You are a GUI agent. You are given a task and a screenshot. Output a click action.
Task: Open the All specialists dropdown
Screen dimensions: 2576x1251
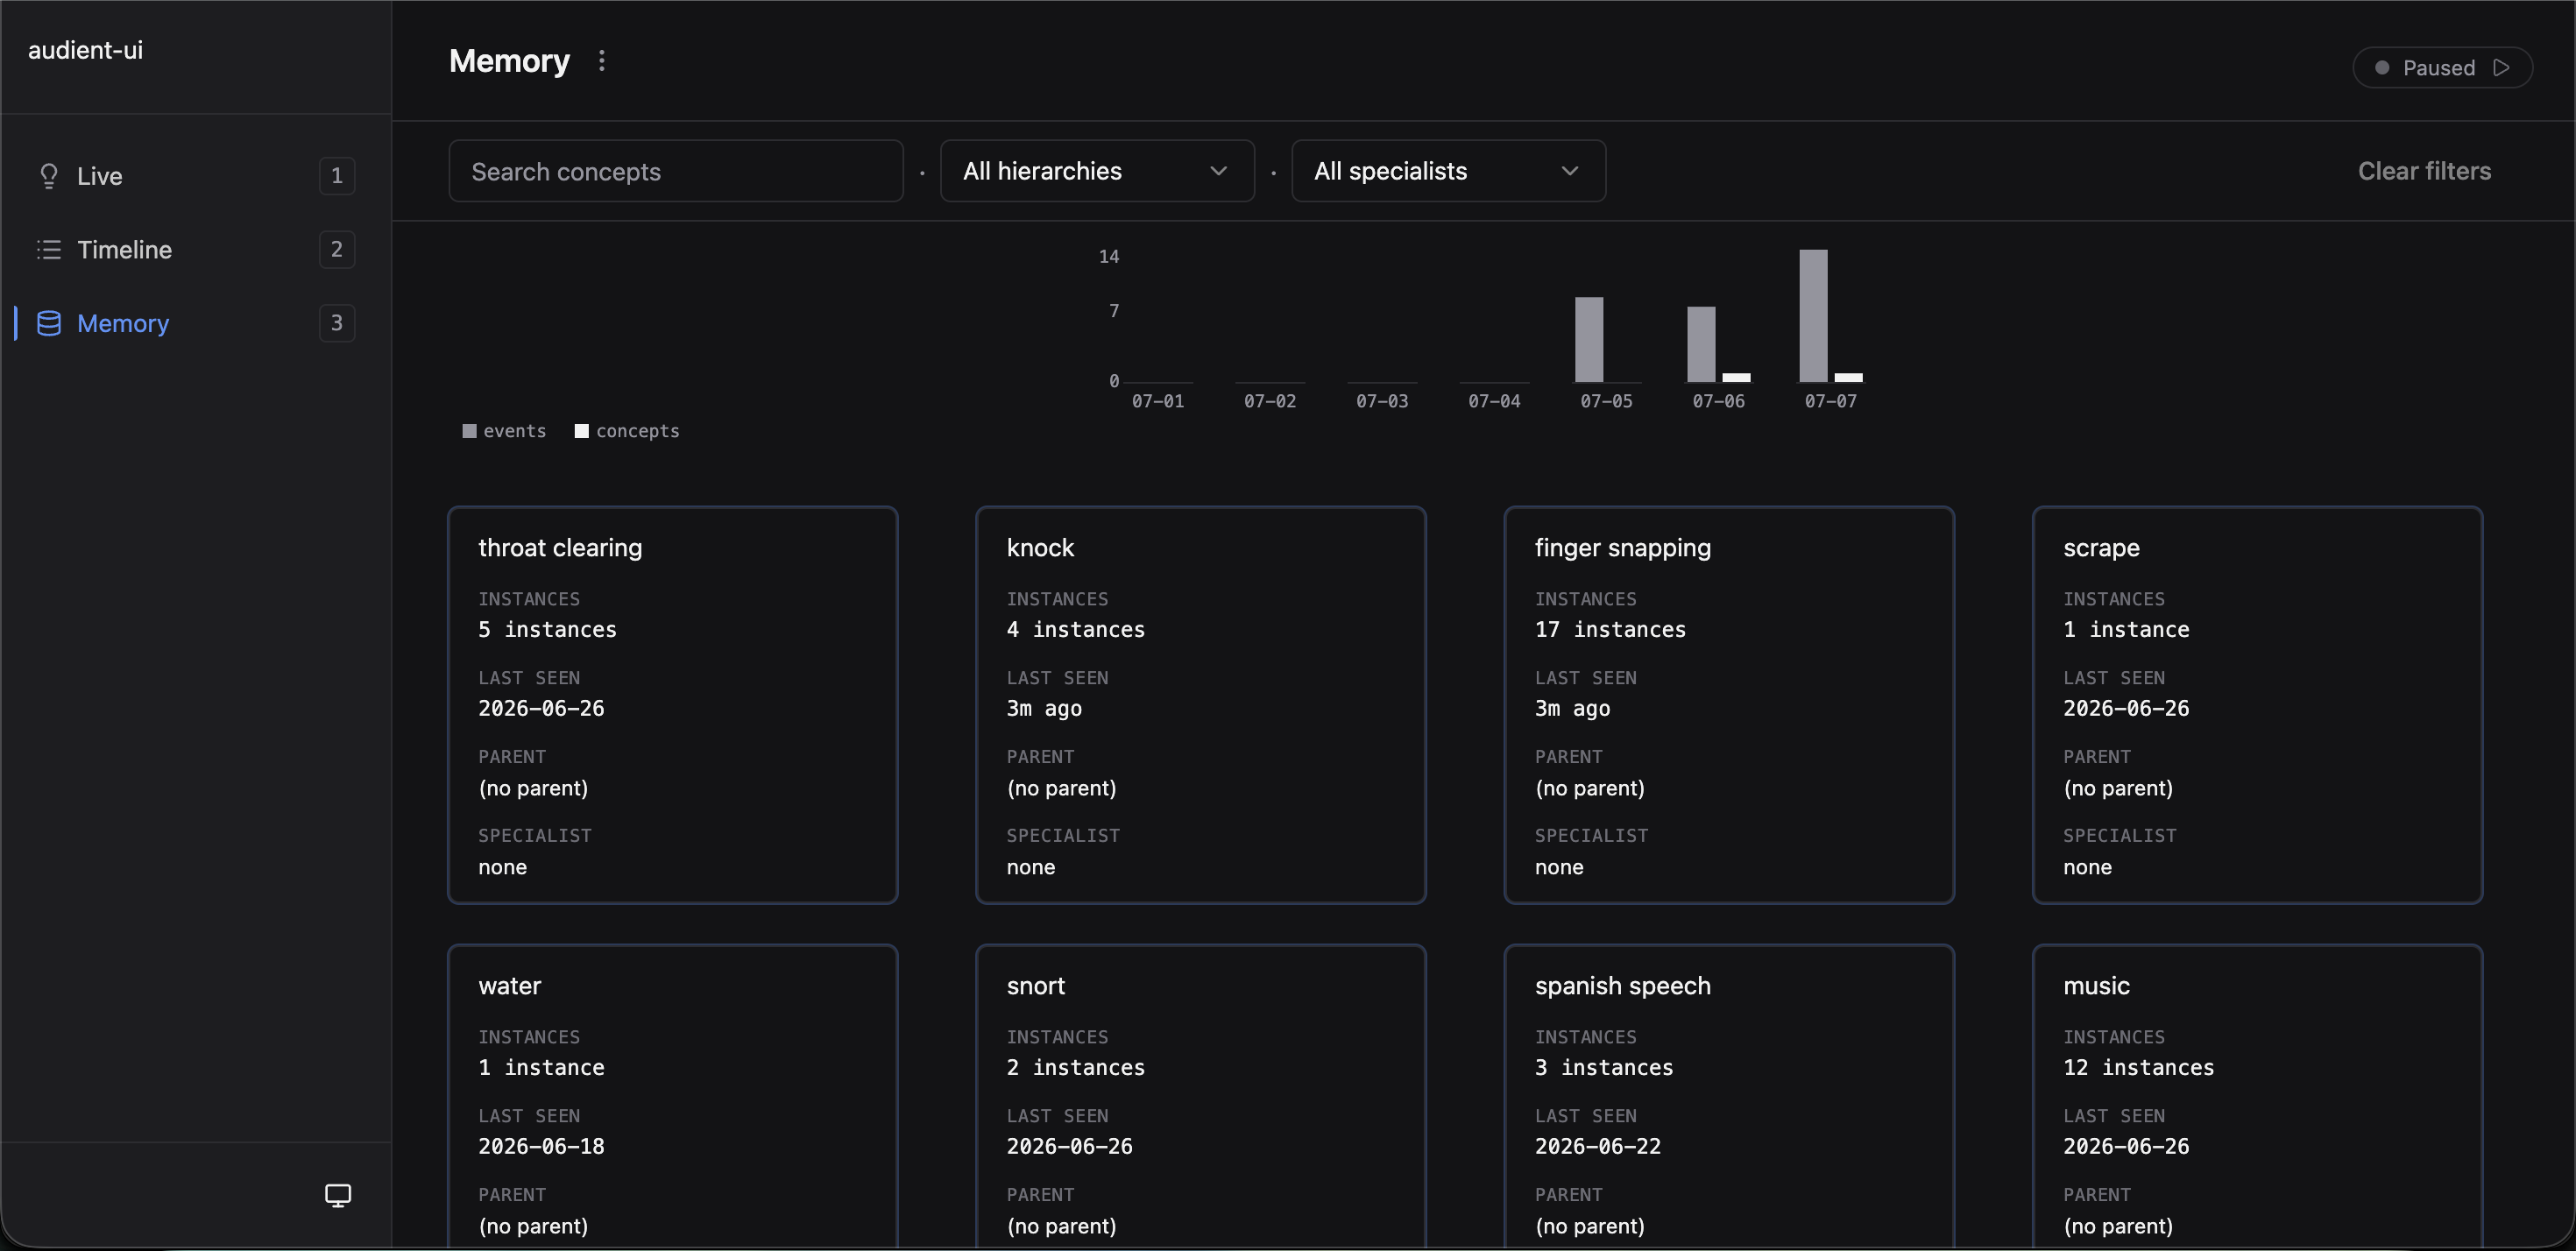[x=1448, y=171]
